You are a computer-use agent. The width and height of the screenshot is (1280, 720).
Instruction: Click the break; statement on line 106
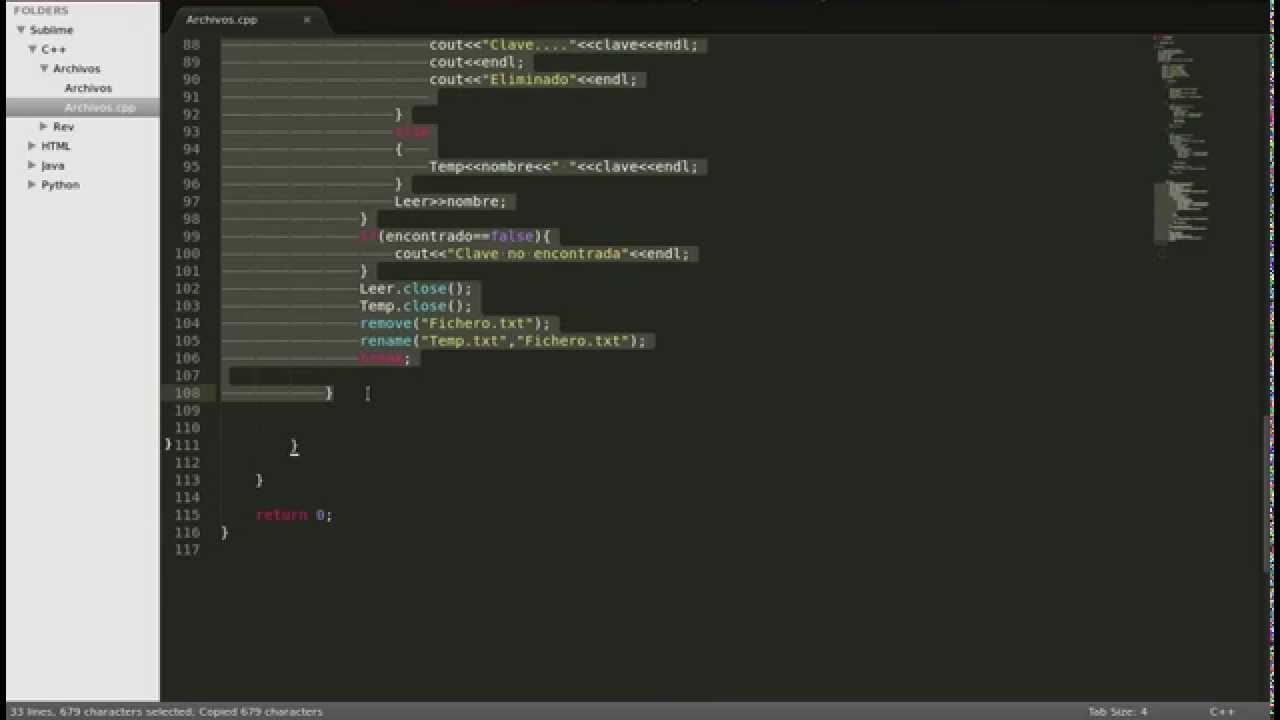(385, 358)
